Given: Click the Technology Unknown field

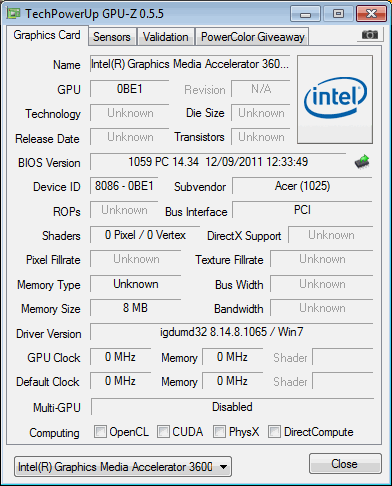Looking at the screenshot, I should pos(129,113).
